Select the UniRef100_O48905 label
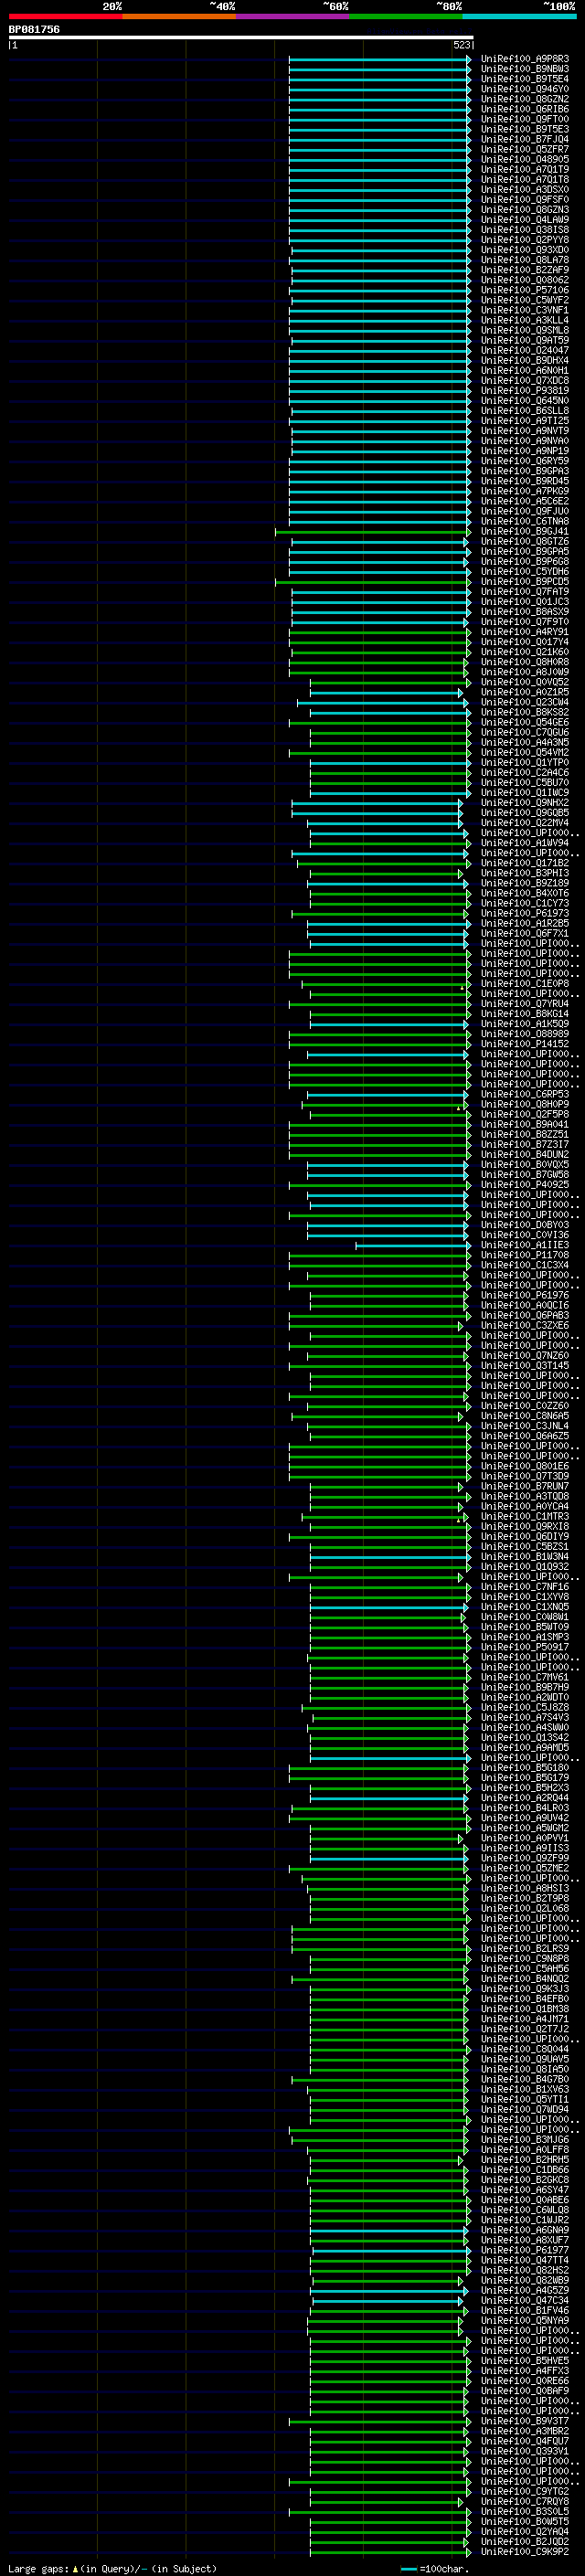 click(x=525, y=159)
